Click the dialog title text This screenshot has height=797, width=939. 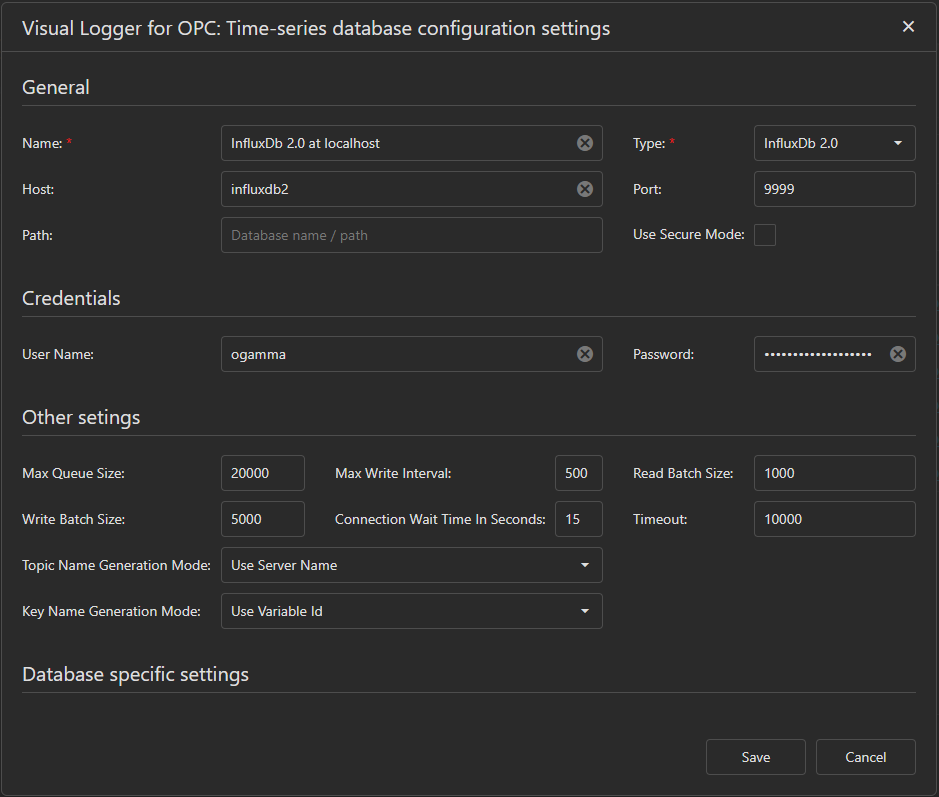coord(316,28)
